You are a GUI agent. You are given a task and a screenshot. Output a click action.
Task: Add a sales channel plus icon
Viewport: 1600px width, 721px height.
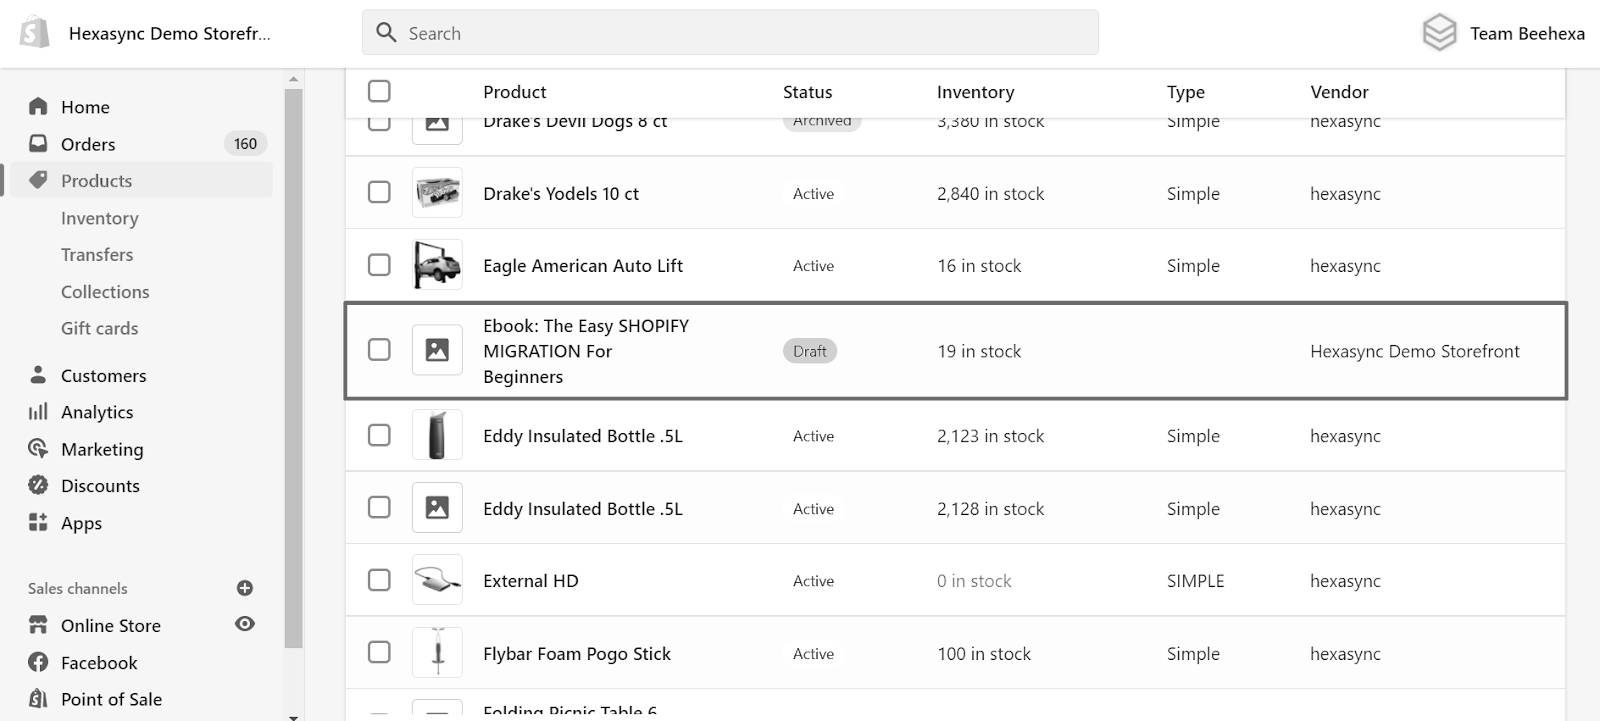[x=245, y=588]
